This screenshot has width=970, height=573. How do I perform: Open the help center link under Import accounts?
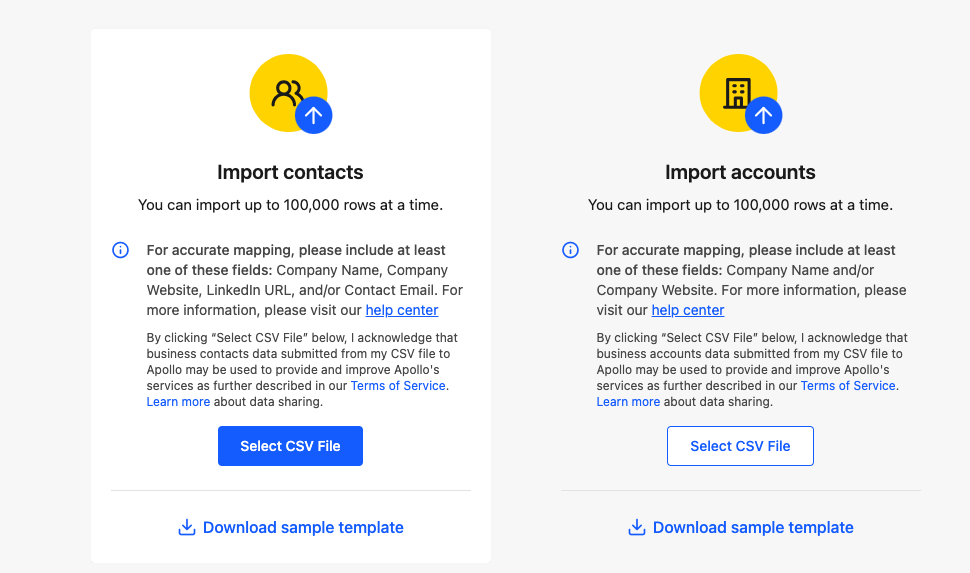point(688,310)
